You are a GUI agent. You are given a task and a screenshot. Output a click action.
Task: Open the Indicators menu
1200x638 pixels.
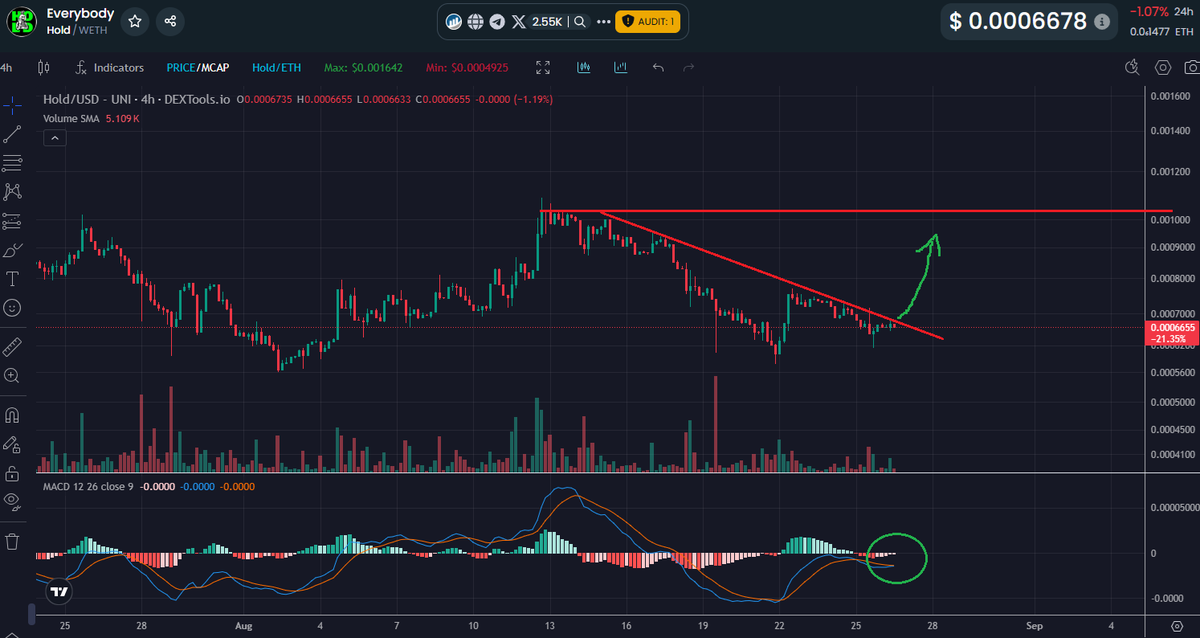click(110, 68)
